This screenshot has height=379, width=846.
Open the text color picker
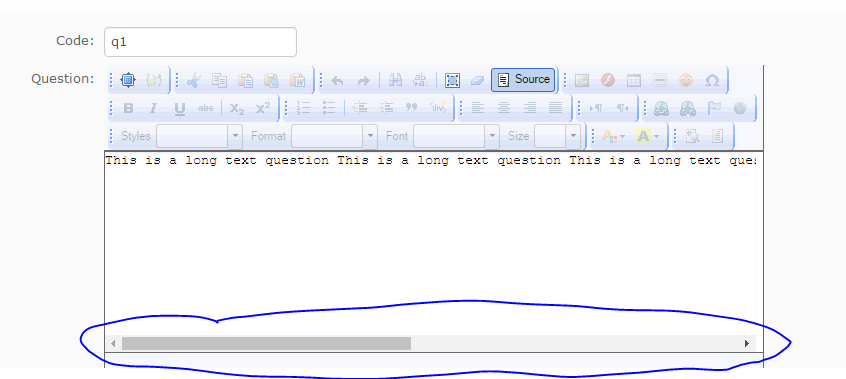click(x=613, y=136)
